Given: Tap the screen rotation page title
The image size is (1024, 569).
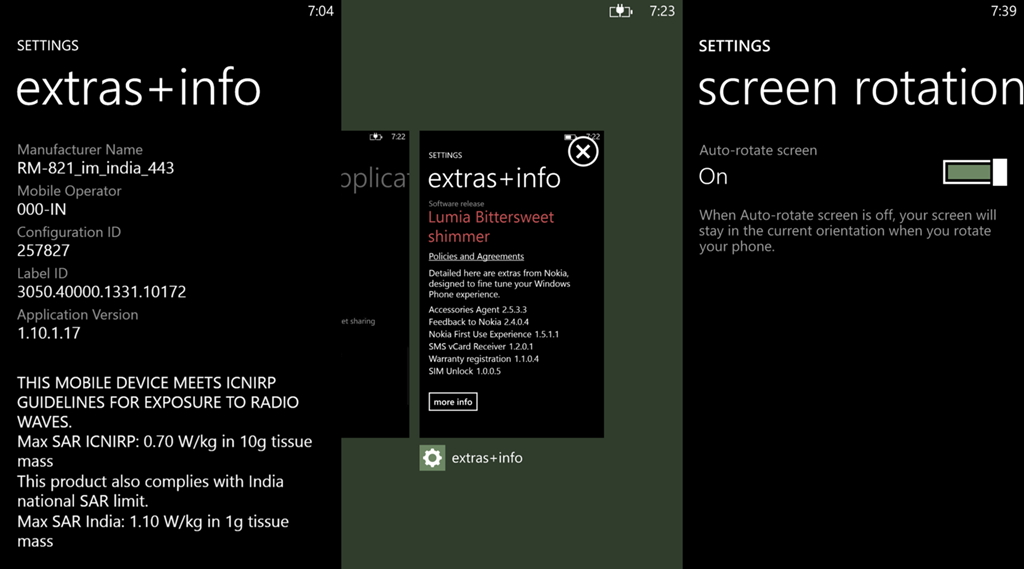Looking at the screenshot, I should pyautogui.click(x=860, y=88).
